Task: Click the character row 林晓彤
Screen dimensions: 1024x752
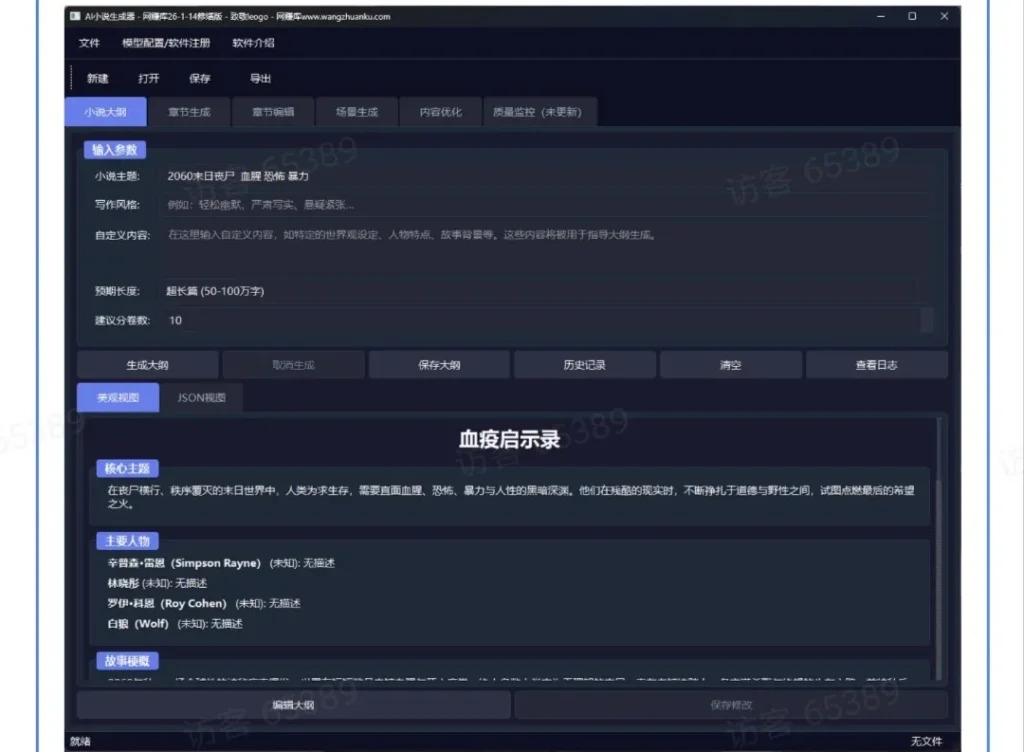Action: [x=157, y=584]
